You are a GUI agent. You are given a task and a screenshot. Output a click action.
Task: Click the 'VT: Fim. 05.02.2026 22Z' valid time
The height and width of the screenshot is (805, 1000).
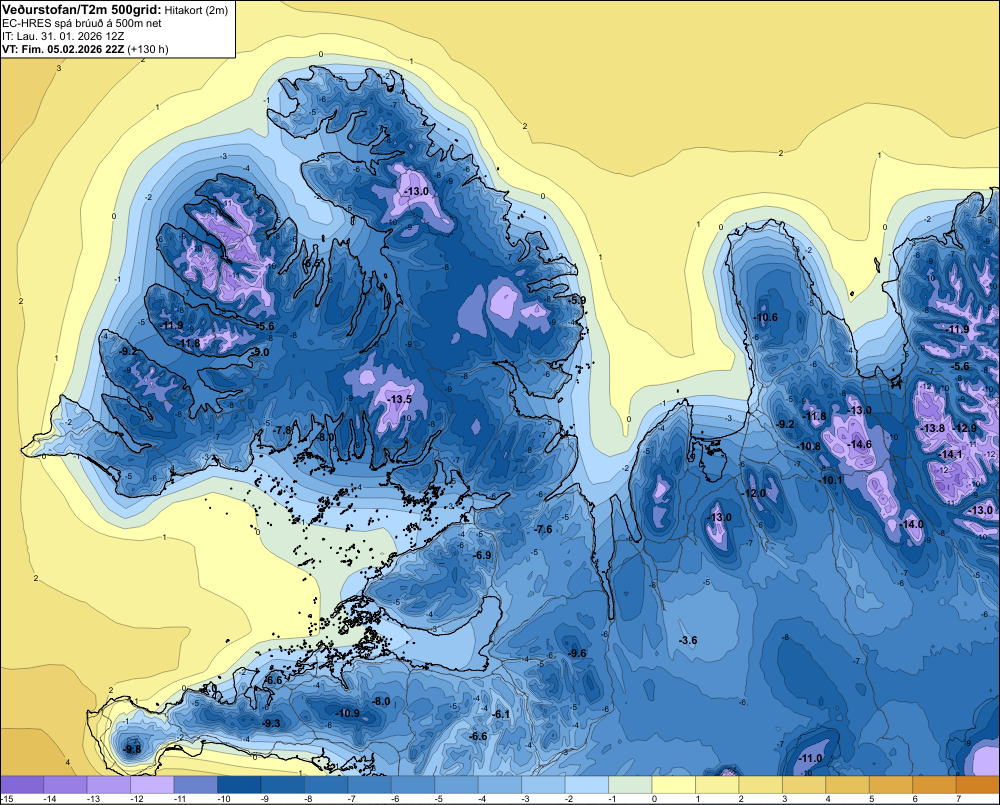pos(63,49)
